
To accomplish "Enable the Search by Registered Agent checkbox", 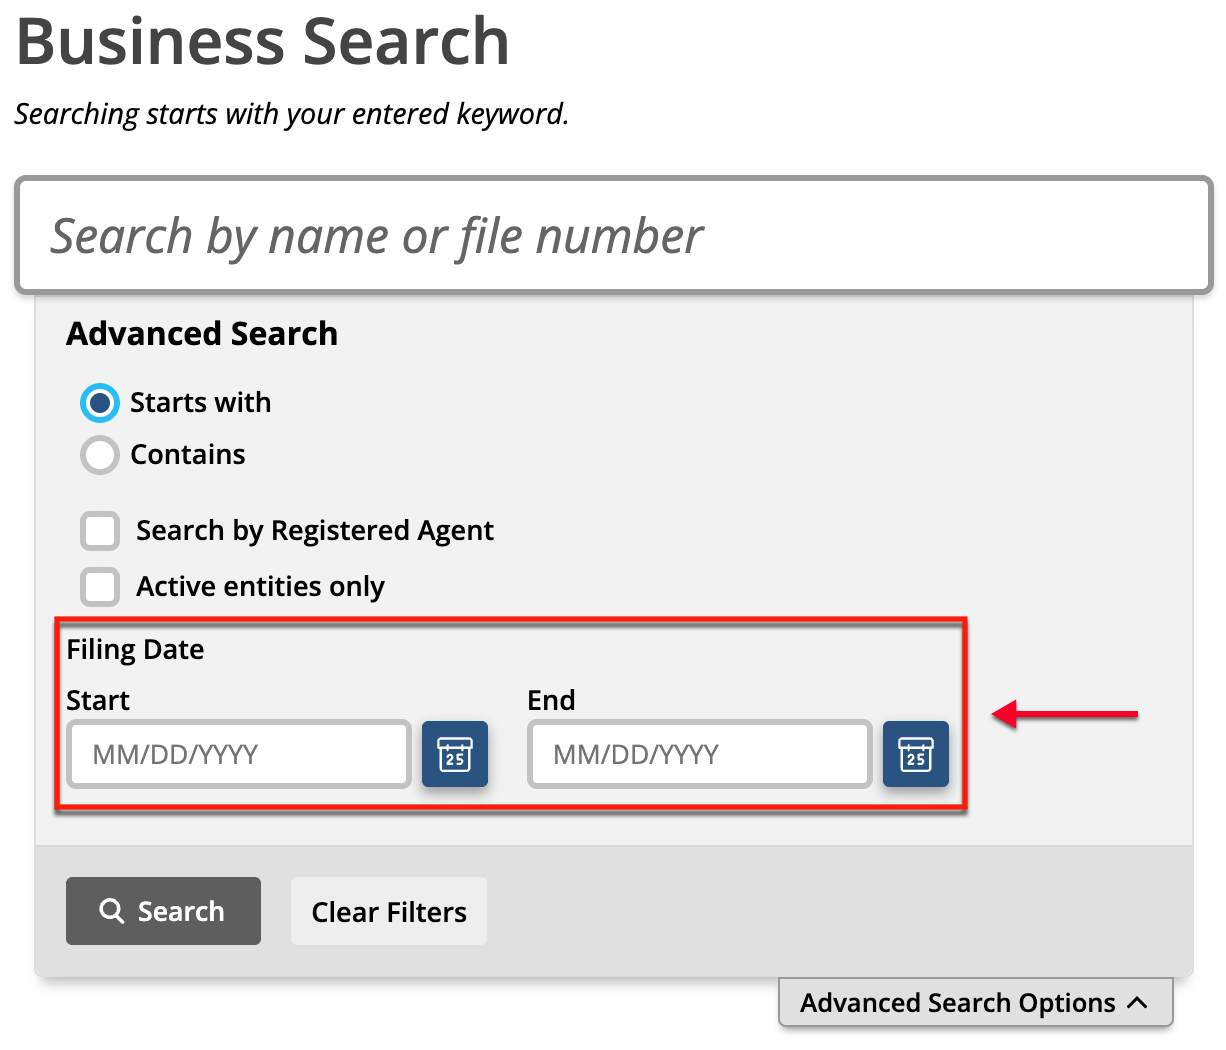I will [x=100, y=531].
